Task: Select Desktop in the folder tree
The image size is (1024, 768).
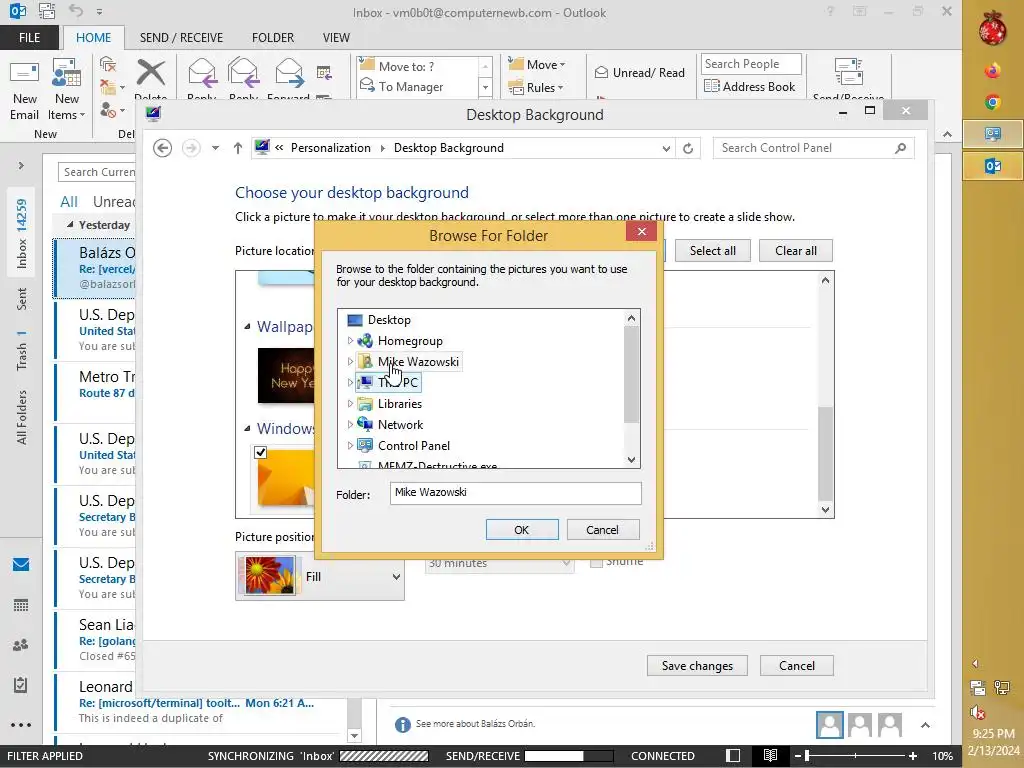Action: click(x=389, y=320)
